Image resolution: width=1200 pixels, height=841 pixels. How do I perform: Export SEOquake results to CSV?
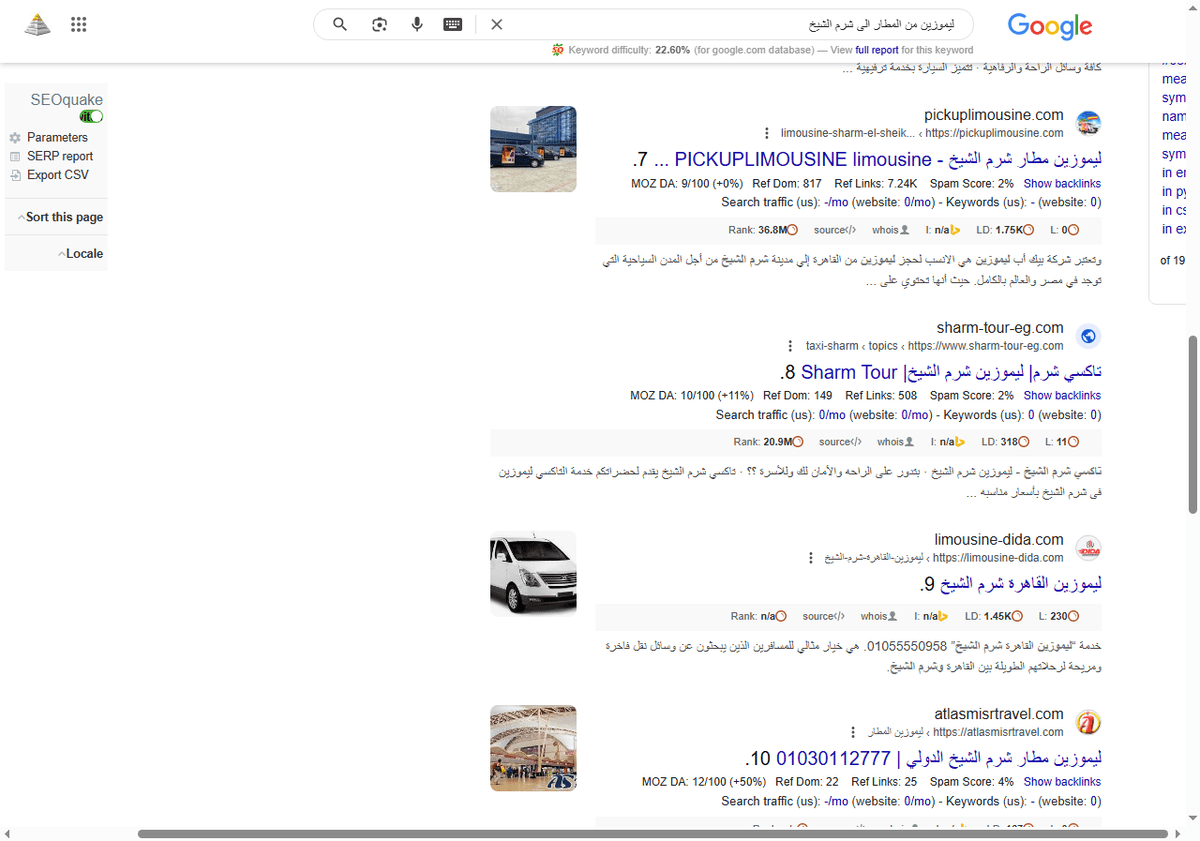[58, 174]
